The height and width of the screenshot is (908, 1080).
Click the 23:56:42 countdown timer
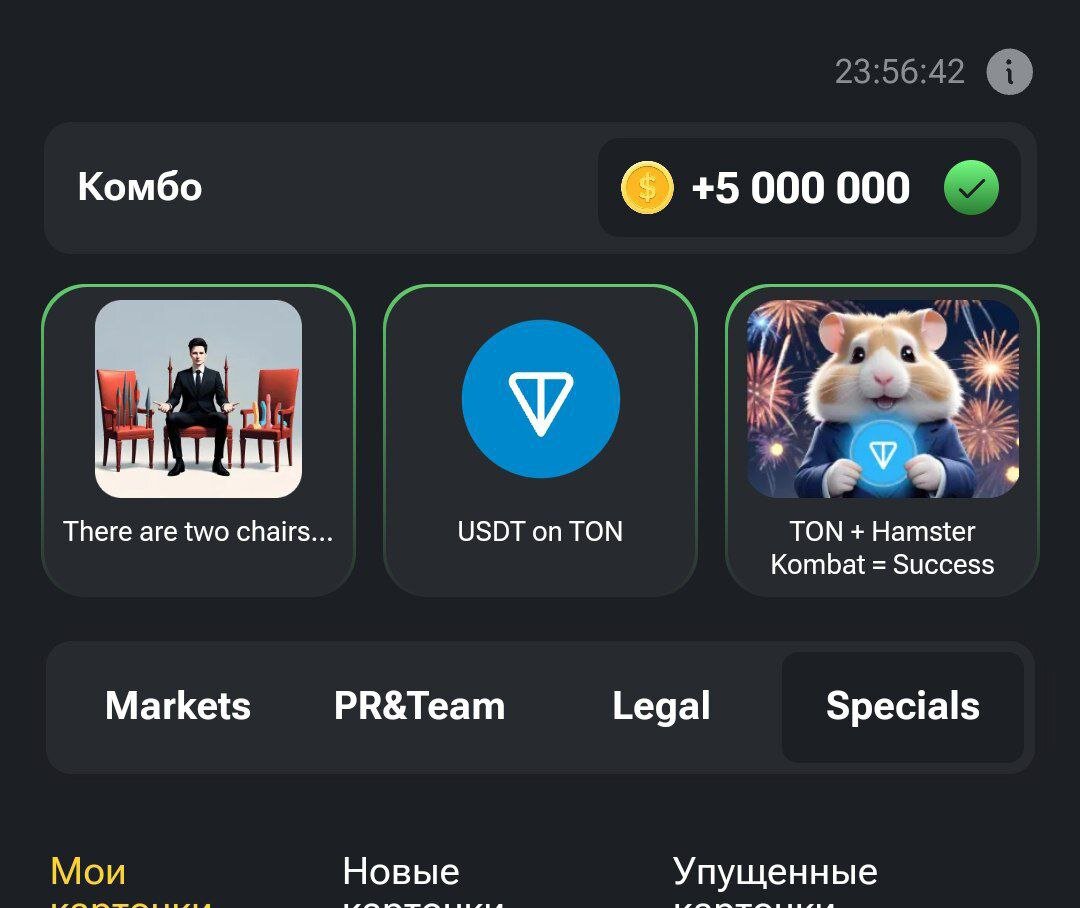click(900, 72)
